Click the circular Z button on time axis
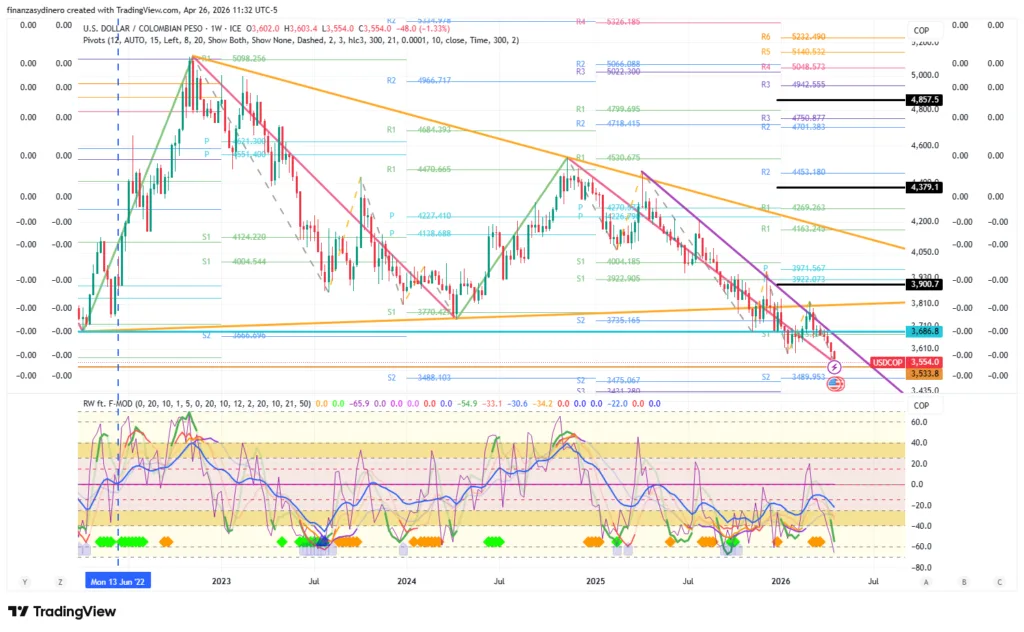 point(61,581)
